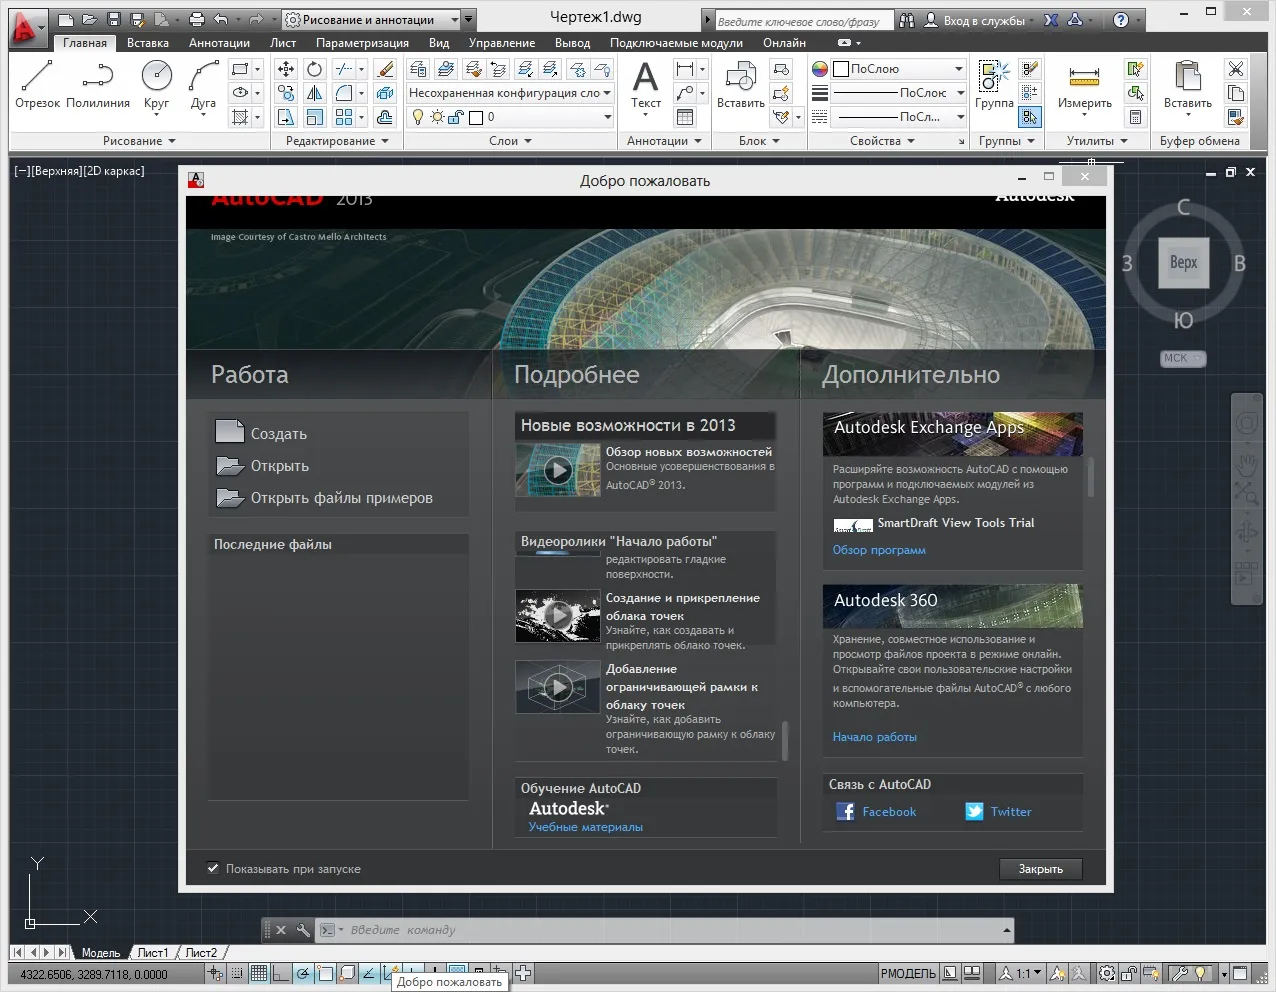Viewport: 1276px width, 992px height.
Task: Click the Facebook icon link
Action: 845,812
